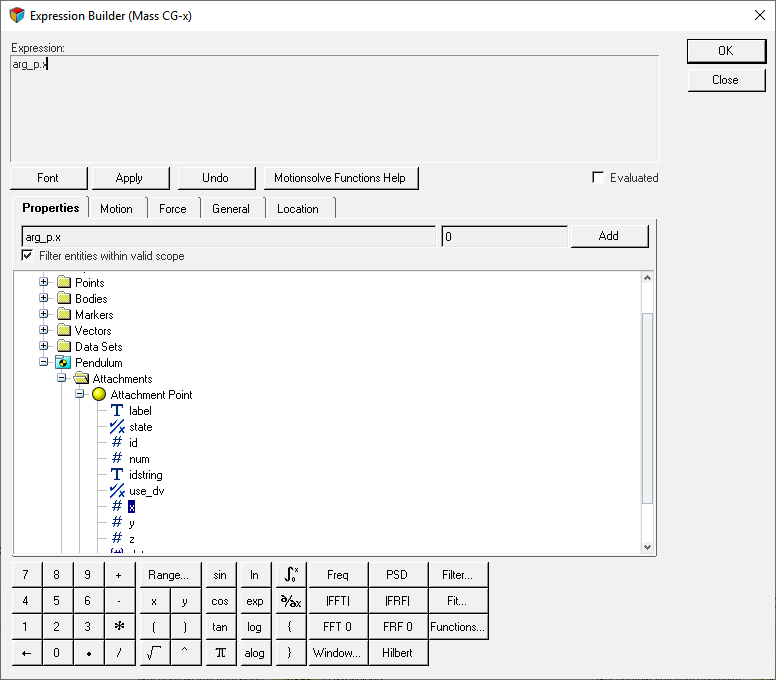Click the yellow Attachment Point icon
The height and width of the screenshot is (680, 776).
[99, 395]
